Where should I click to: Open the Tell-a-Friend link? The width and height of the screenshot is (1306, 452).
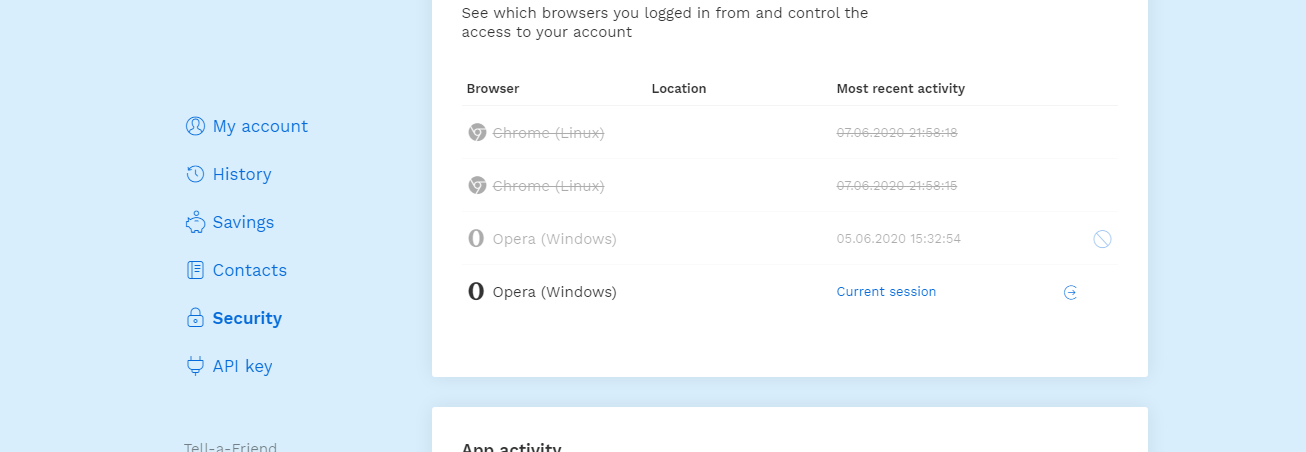pyautogui.click(x=230, y=447)
